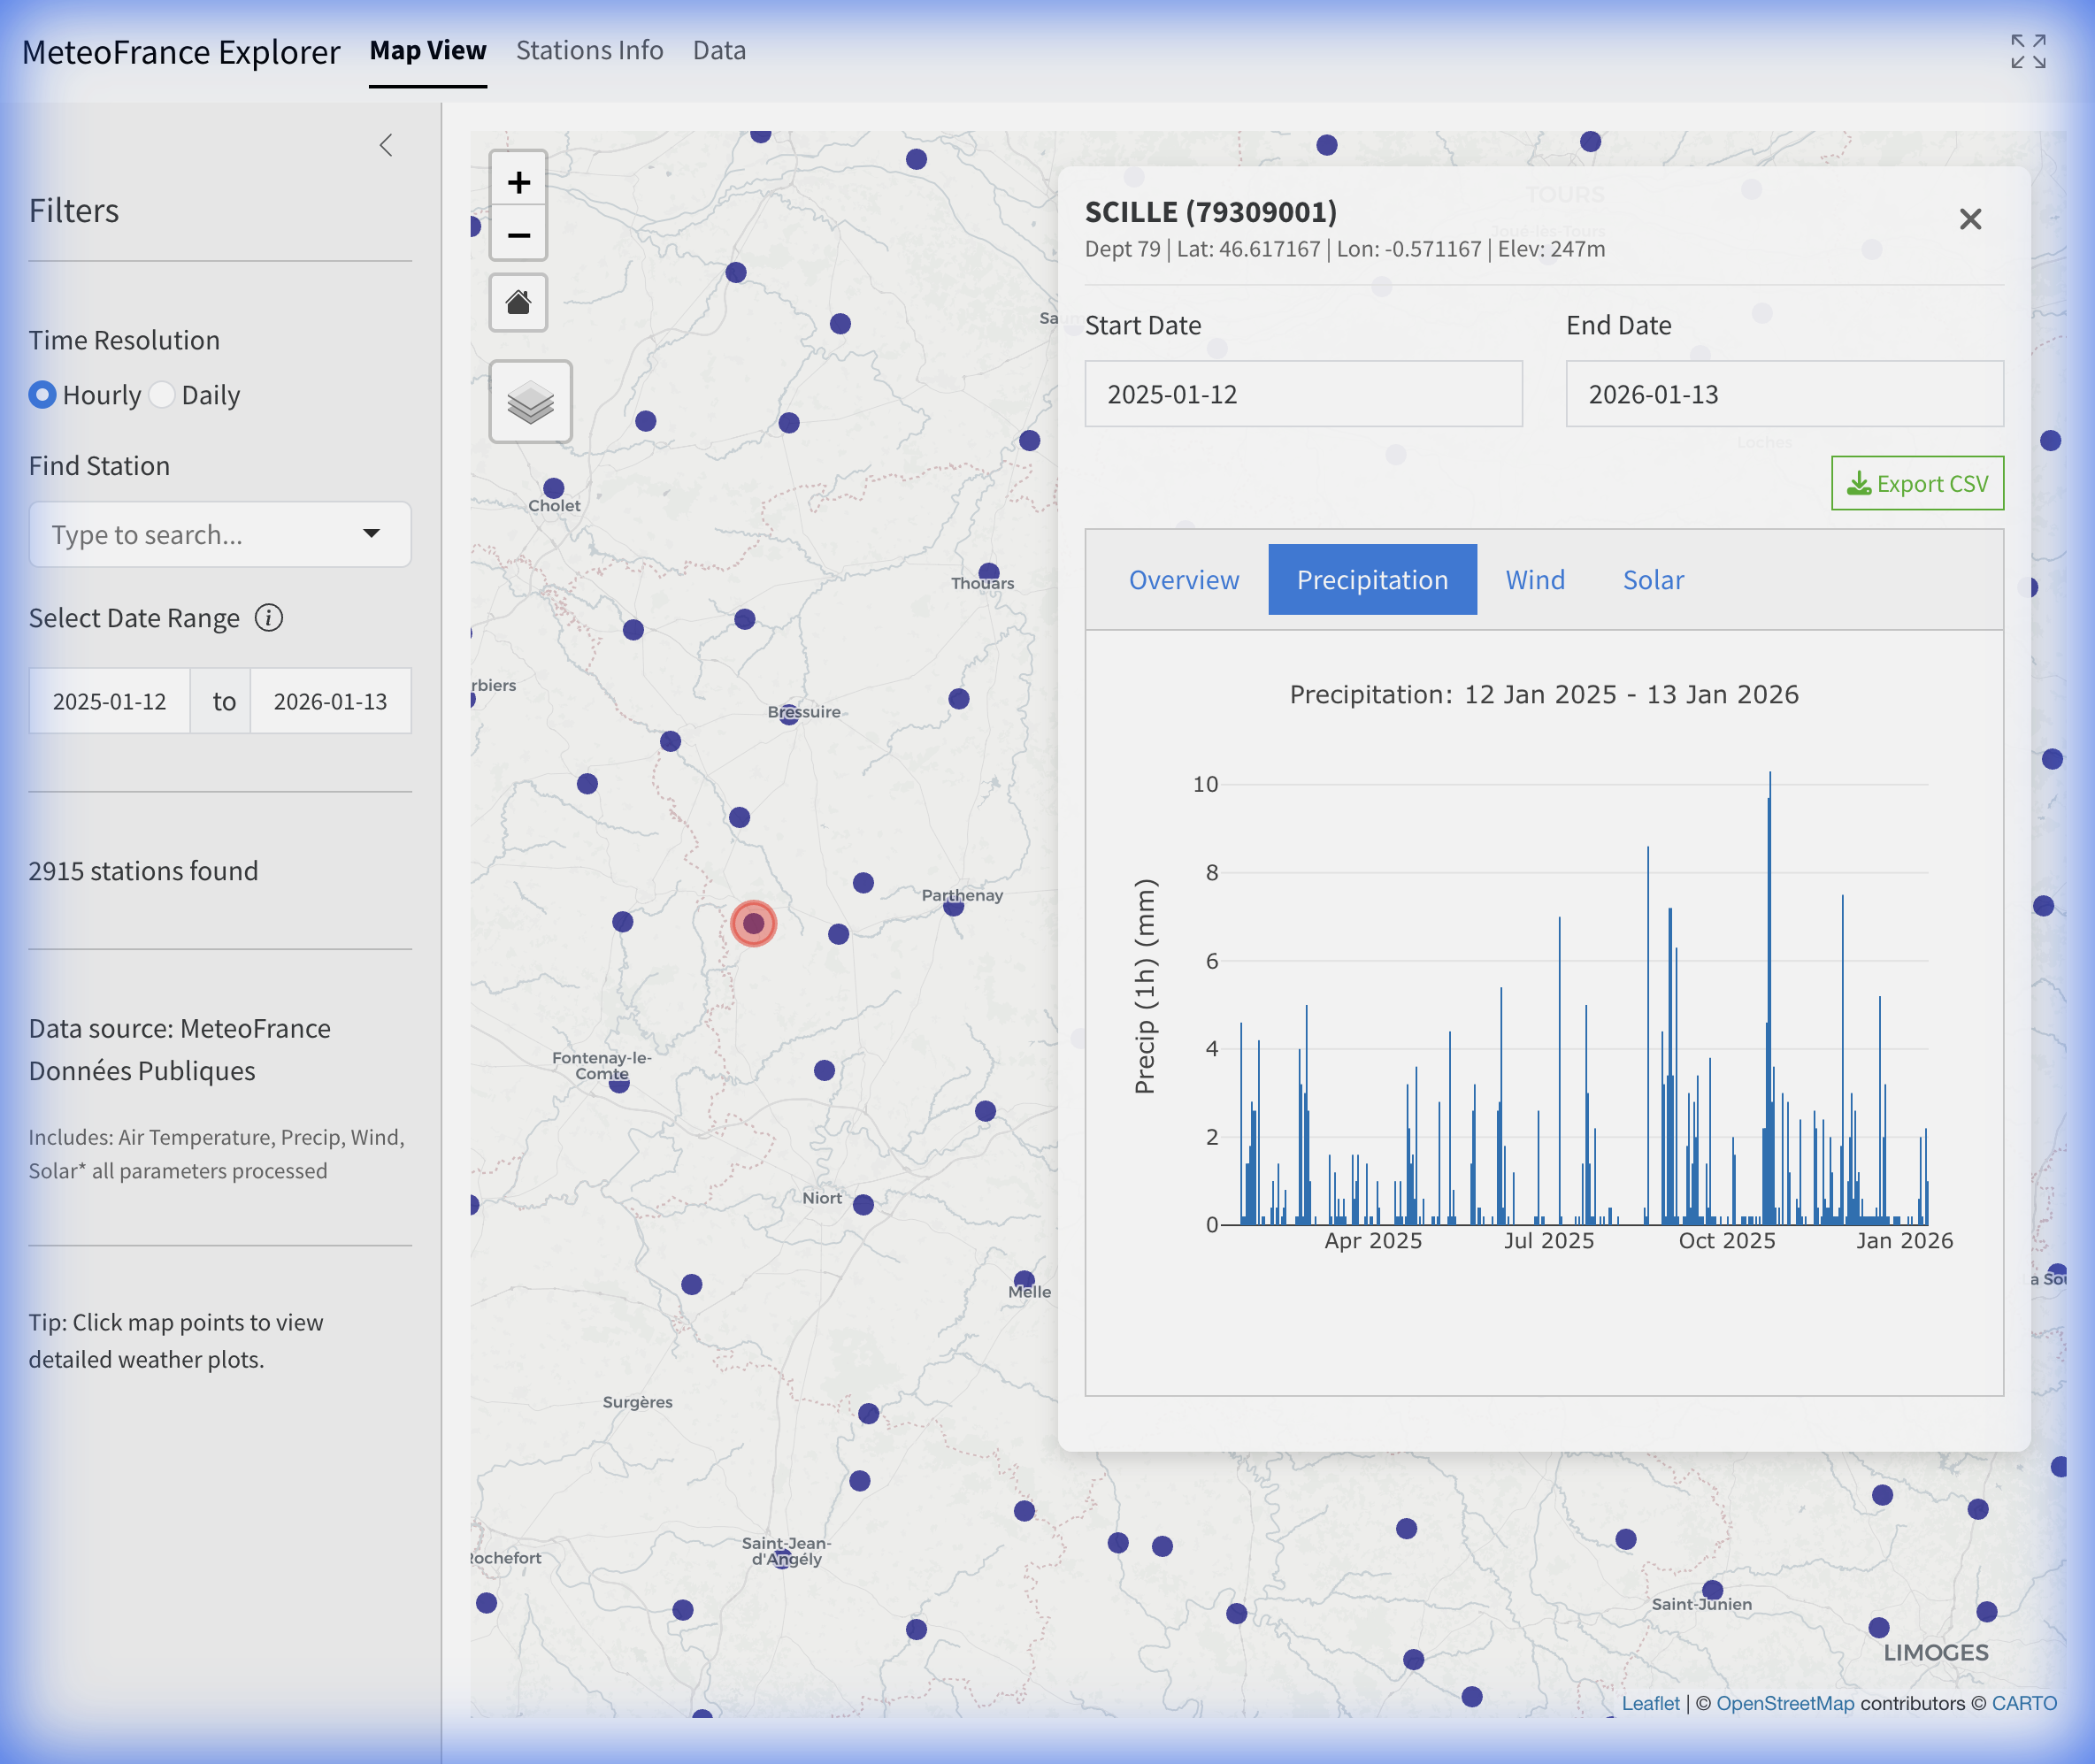Reset map to home view
This screenshot has width=2095, height=1764.
pos(518,302)
